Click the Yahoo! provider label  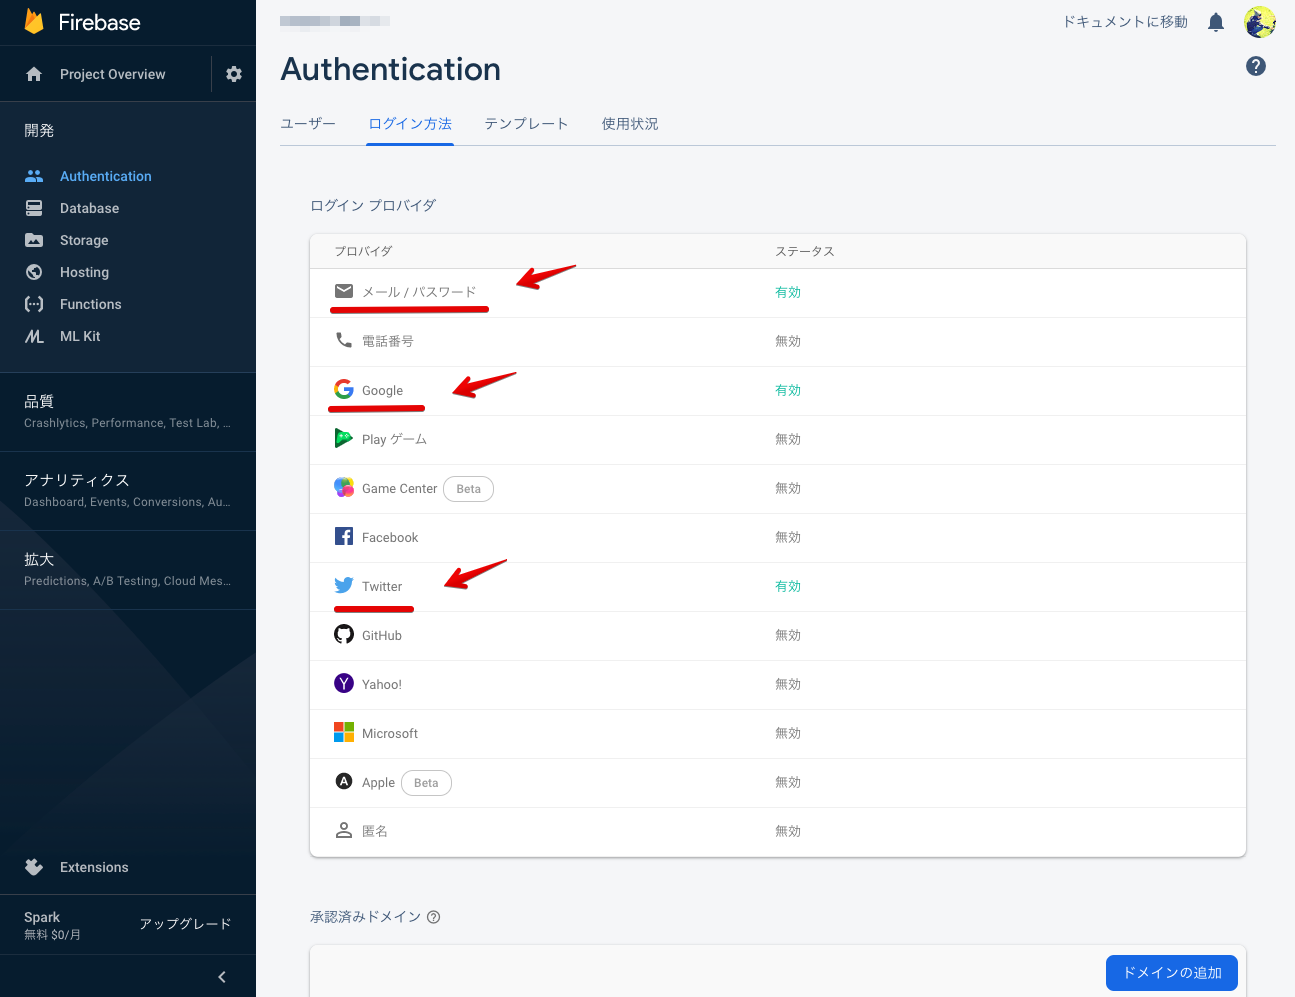point(382,684)
